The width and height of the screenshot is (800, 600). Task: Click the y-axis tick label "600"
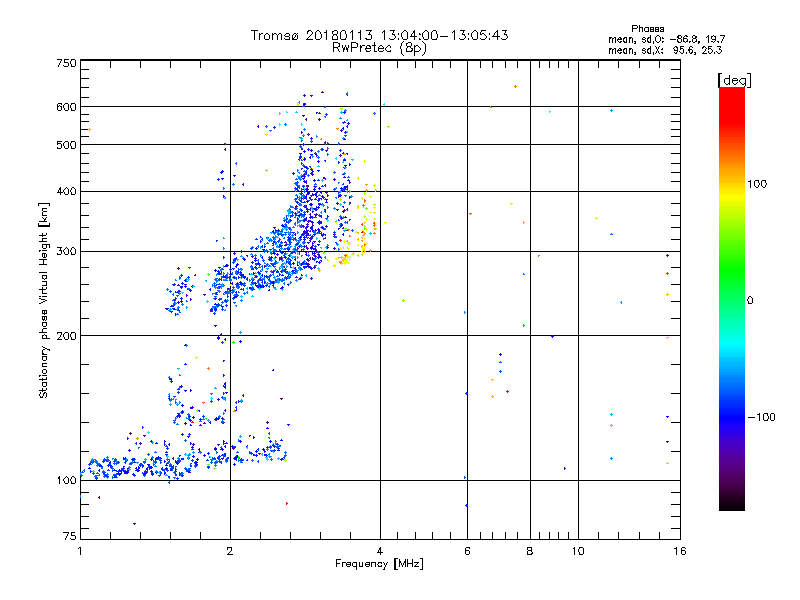pos(66,107)
